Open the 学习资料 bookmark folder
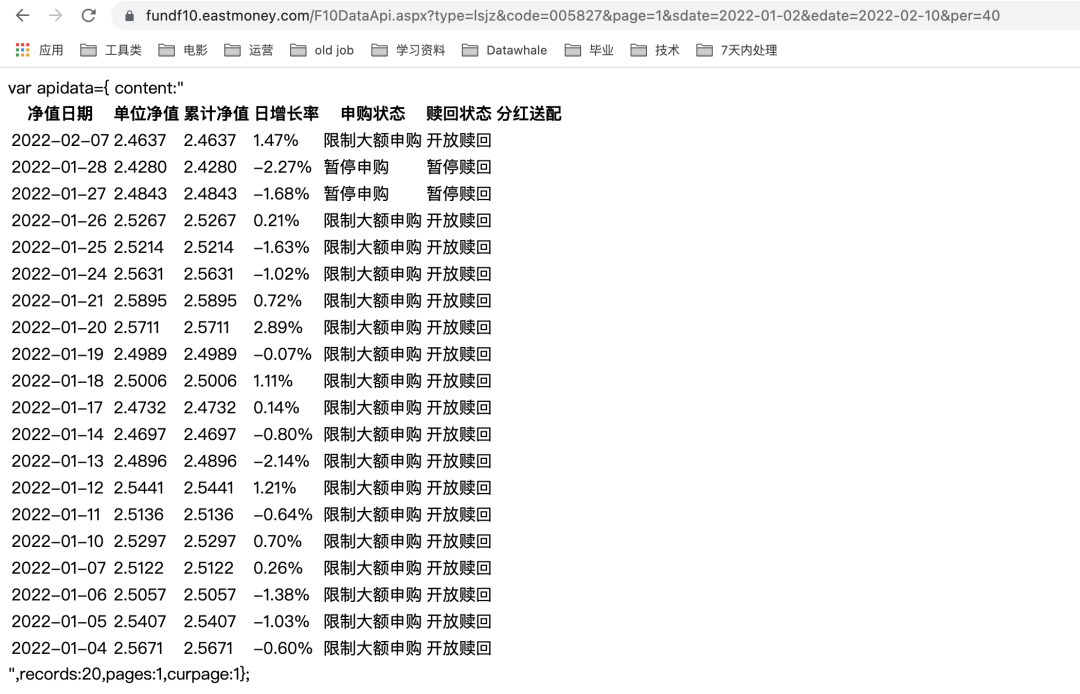Image resolution: width=1080 pixels, height=694 pixels. click(x=408, y=50)
